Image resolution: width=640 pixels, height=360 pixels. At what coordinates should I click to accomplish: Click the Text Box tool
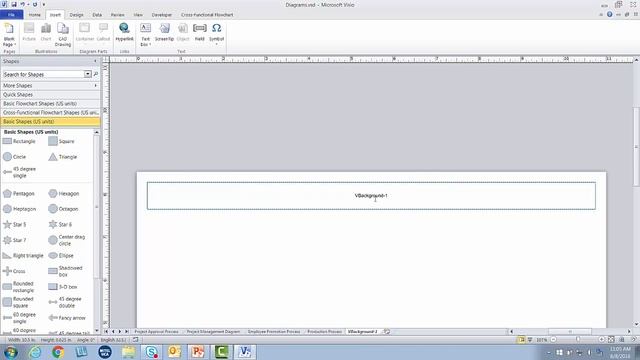[145, 35]
